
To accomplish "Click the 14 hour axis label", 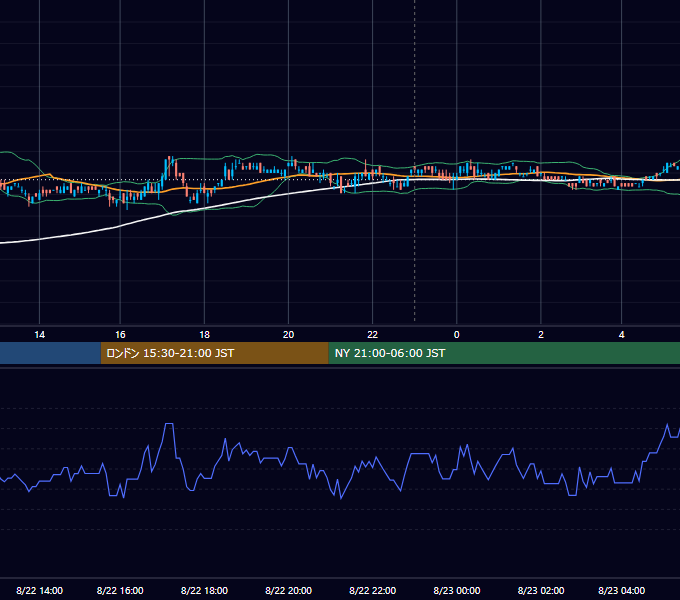I will tap(39, 335).
